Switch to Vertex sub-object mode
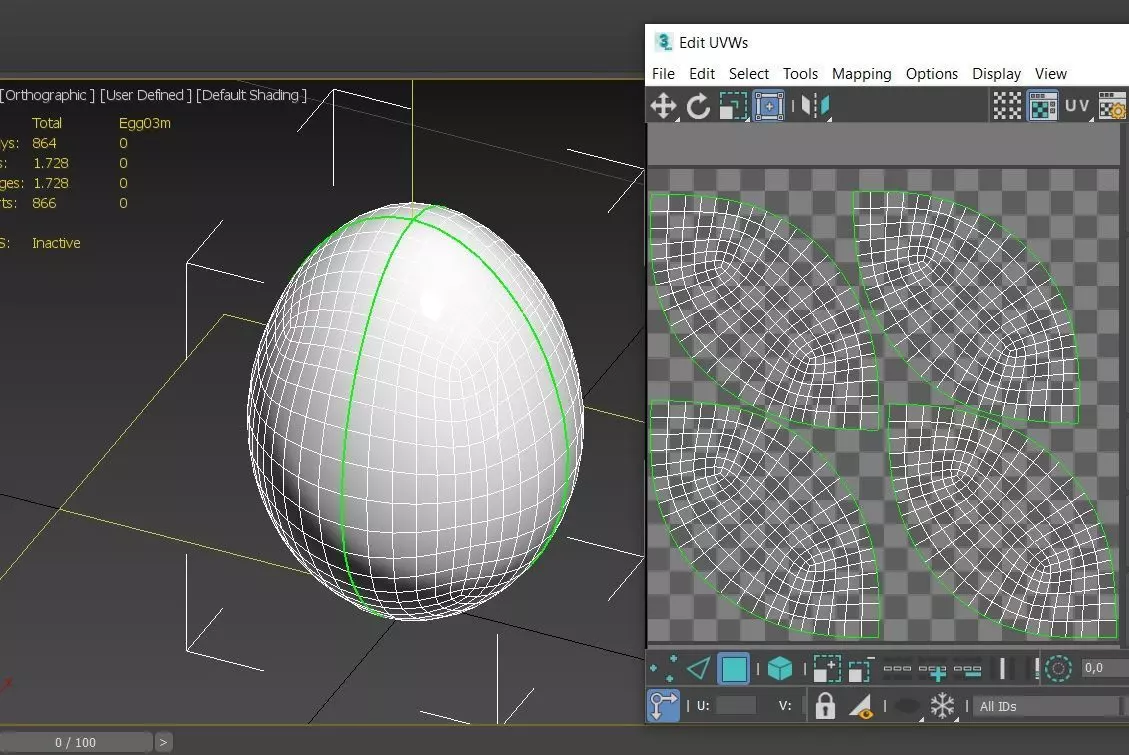The height and width of the screenshot is (755, 1129). pyautogui.click(x=663, y=669)
